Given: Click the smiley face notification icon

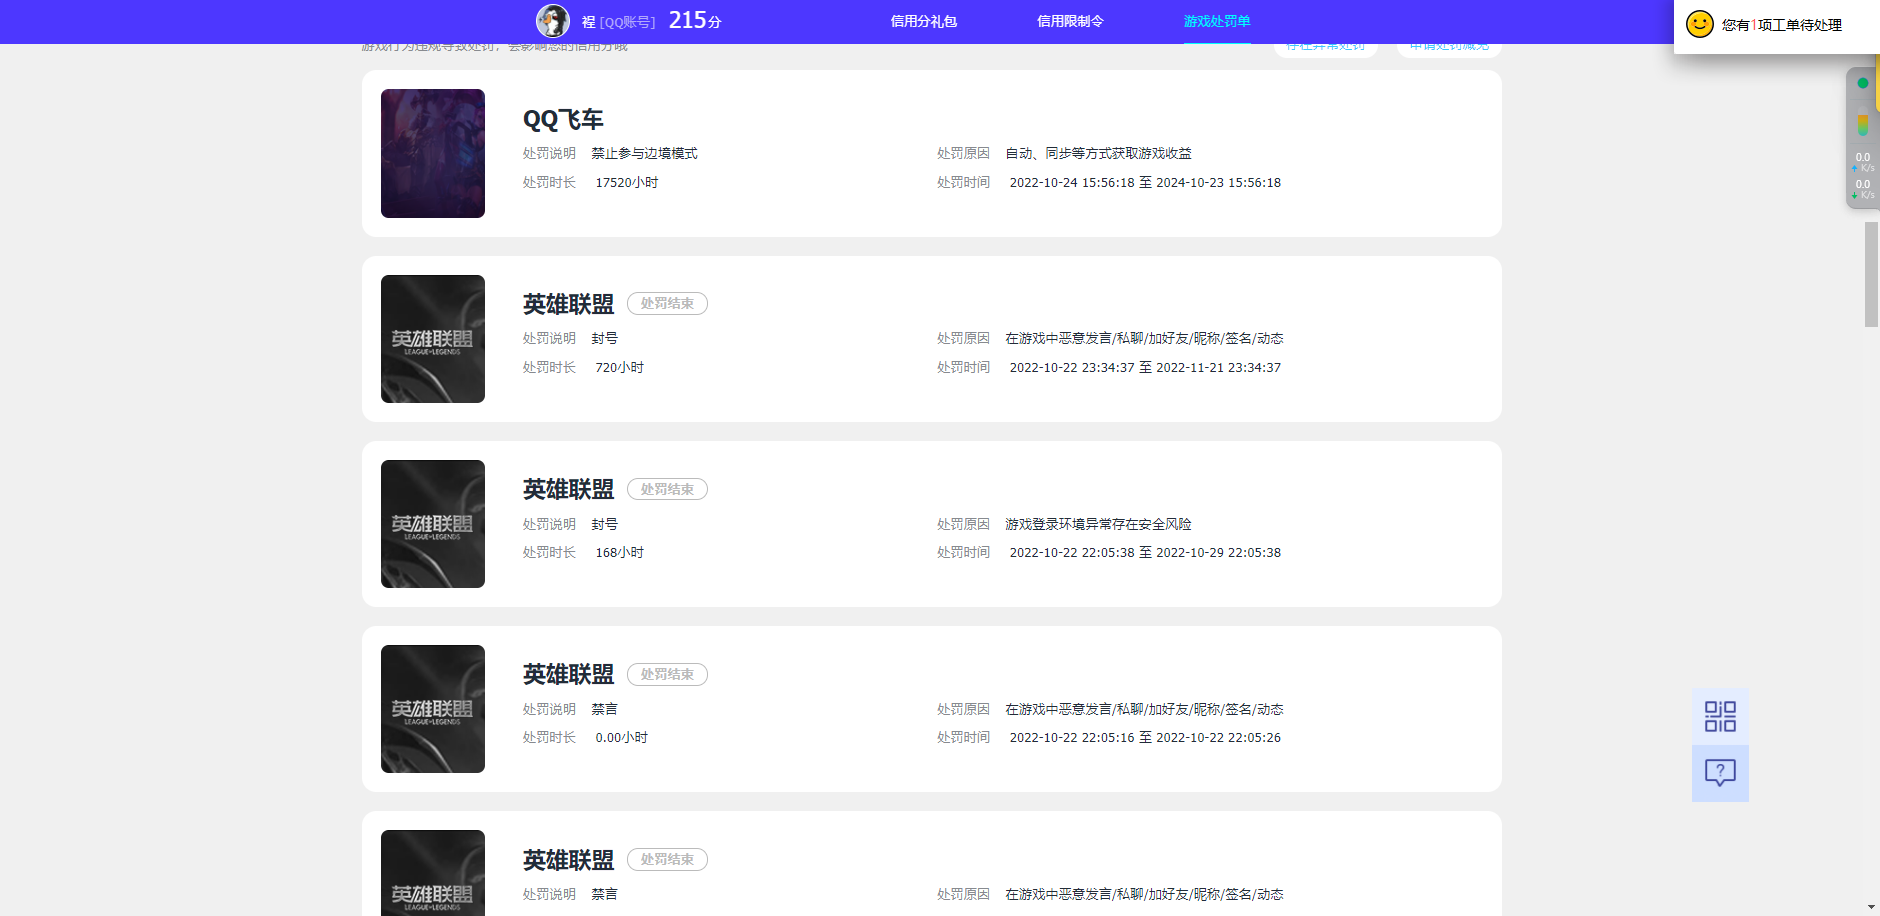Looking at the screenshot, I should click(1700, 24).
